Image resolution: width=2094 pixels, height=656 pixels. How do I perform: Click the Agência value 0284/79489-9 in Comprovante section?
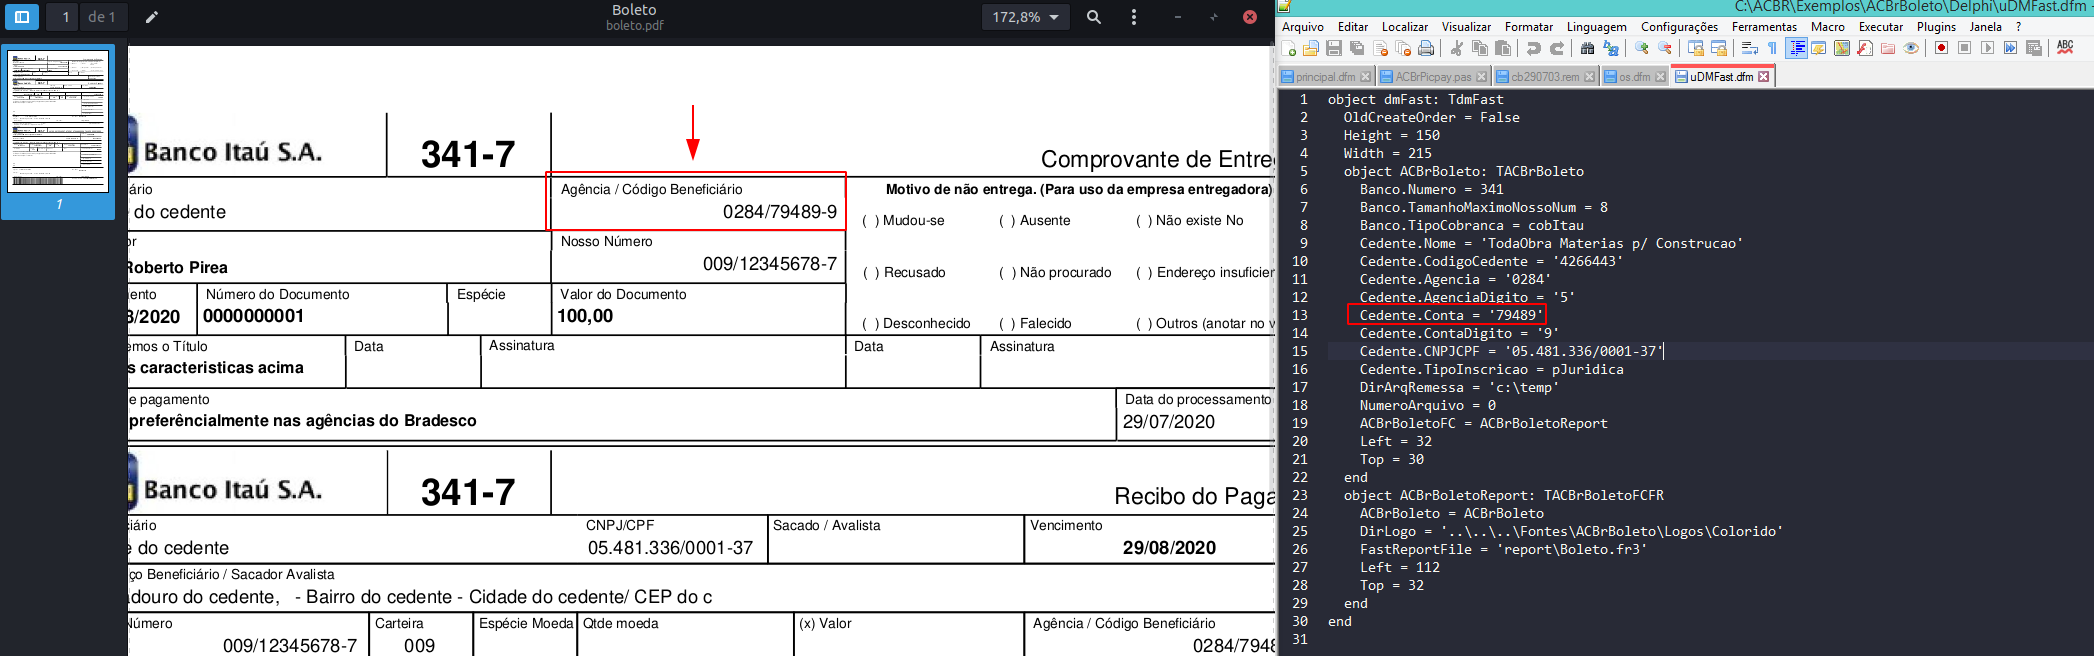[x=780, y=212]
